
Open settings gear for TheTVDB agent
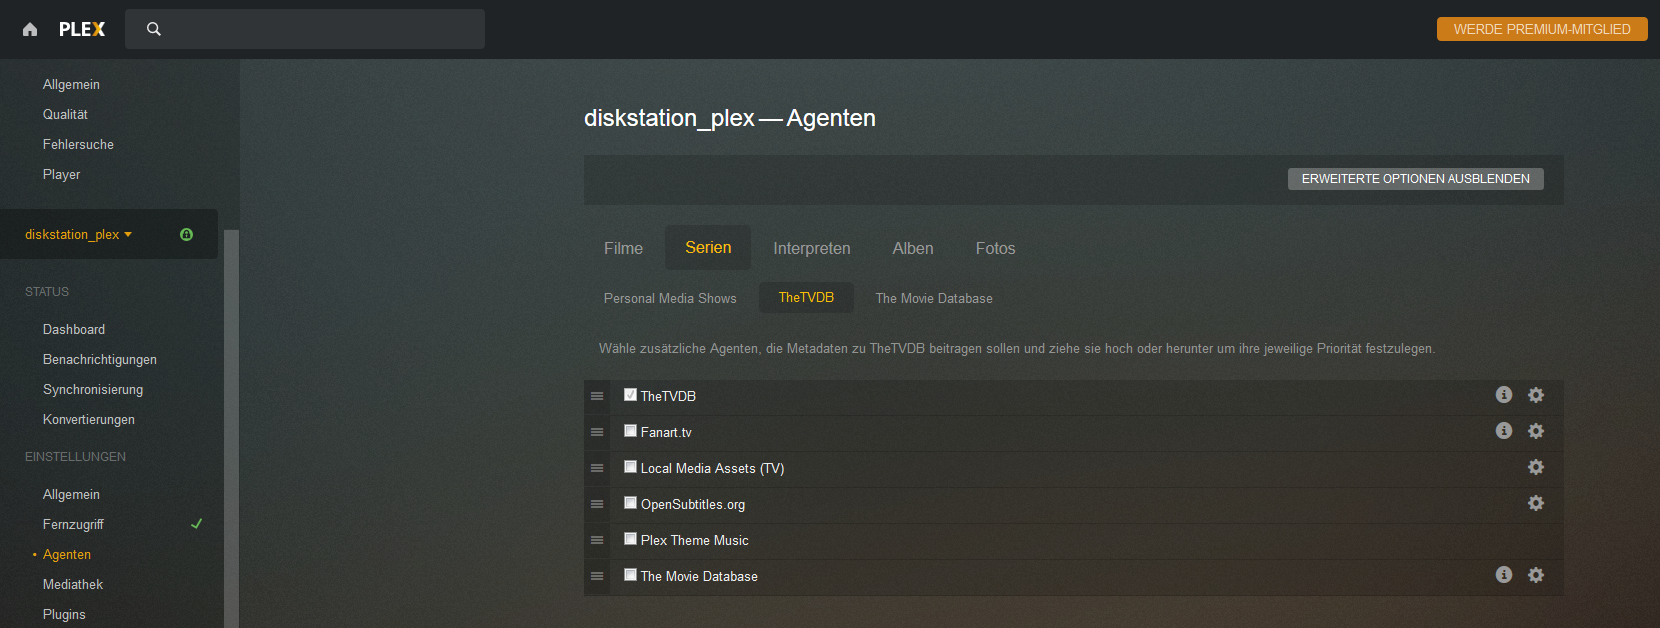coord(1536,395)
